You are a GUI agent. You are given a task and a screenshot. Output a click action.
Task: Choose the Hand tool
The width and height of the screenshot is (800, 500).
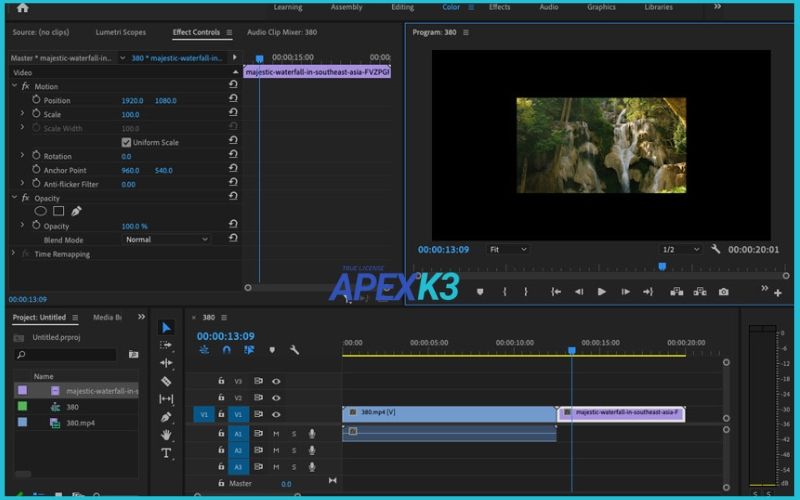point(166,435)
